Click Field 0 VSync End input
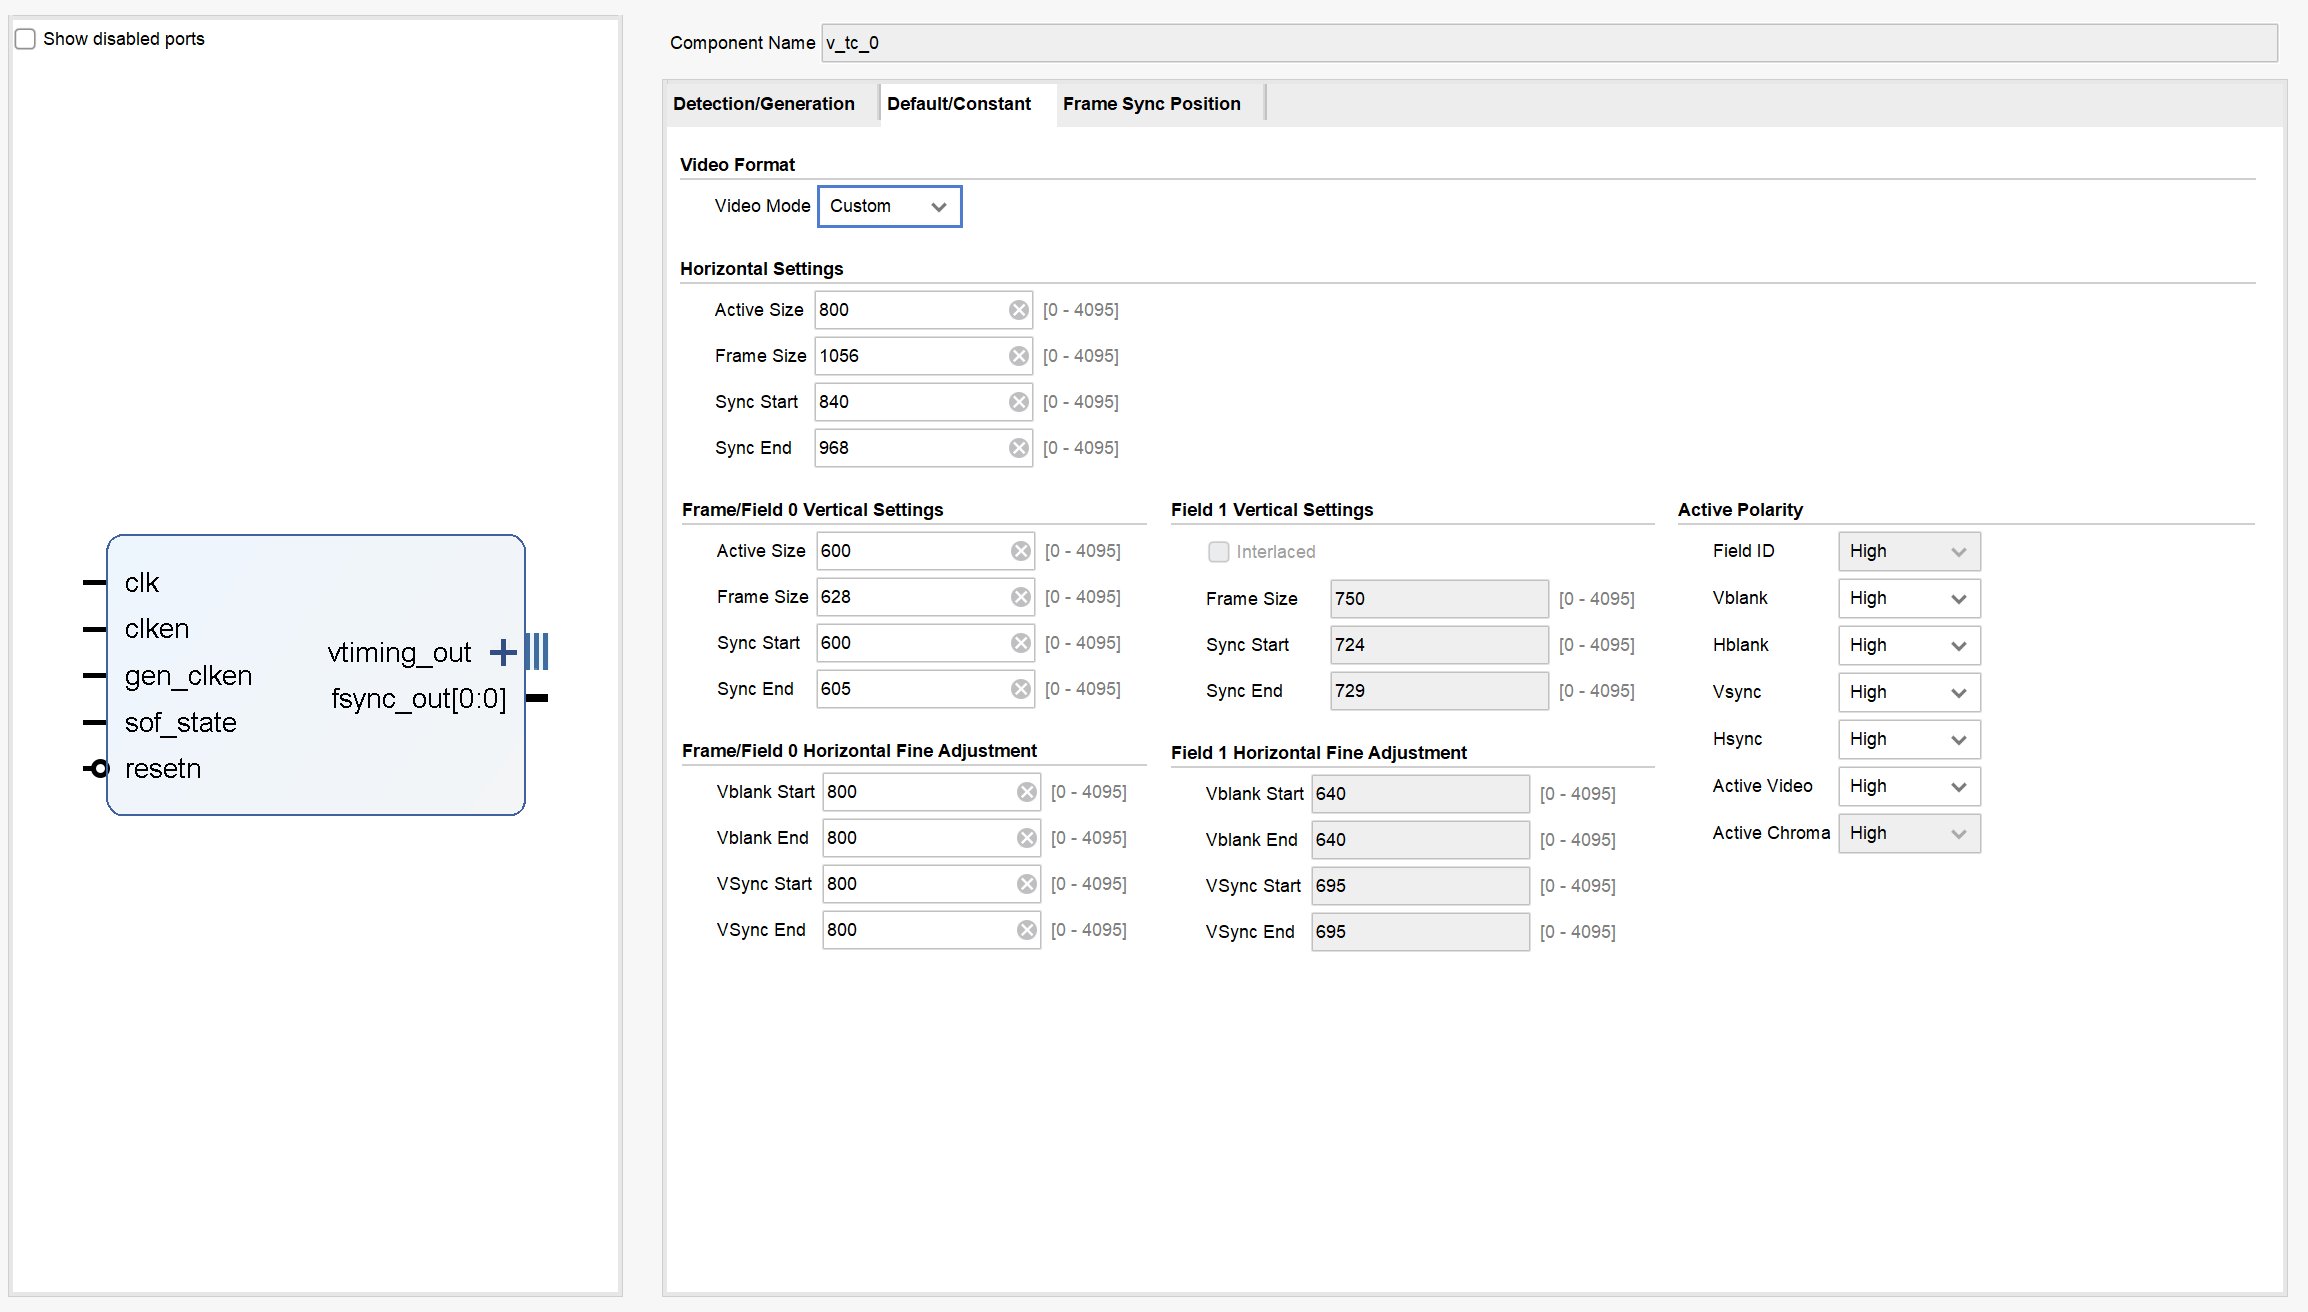2308x1312 pixels. point(931,930)
